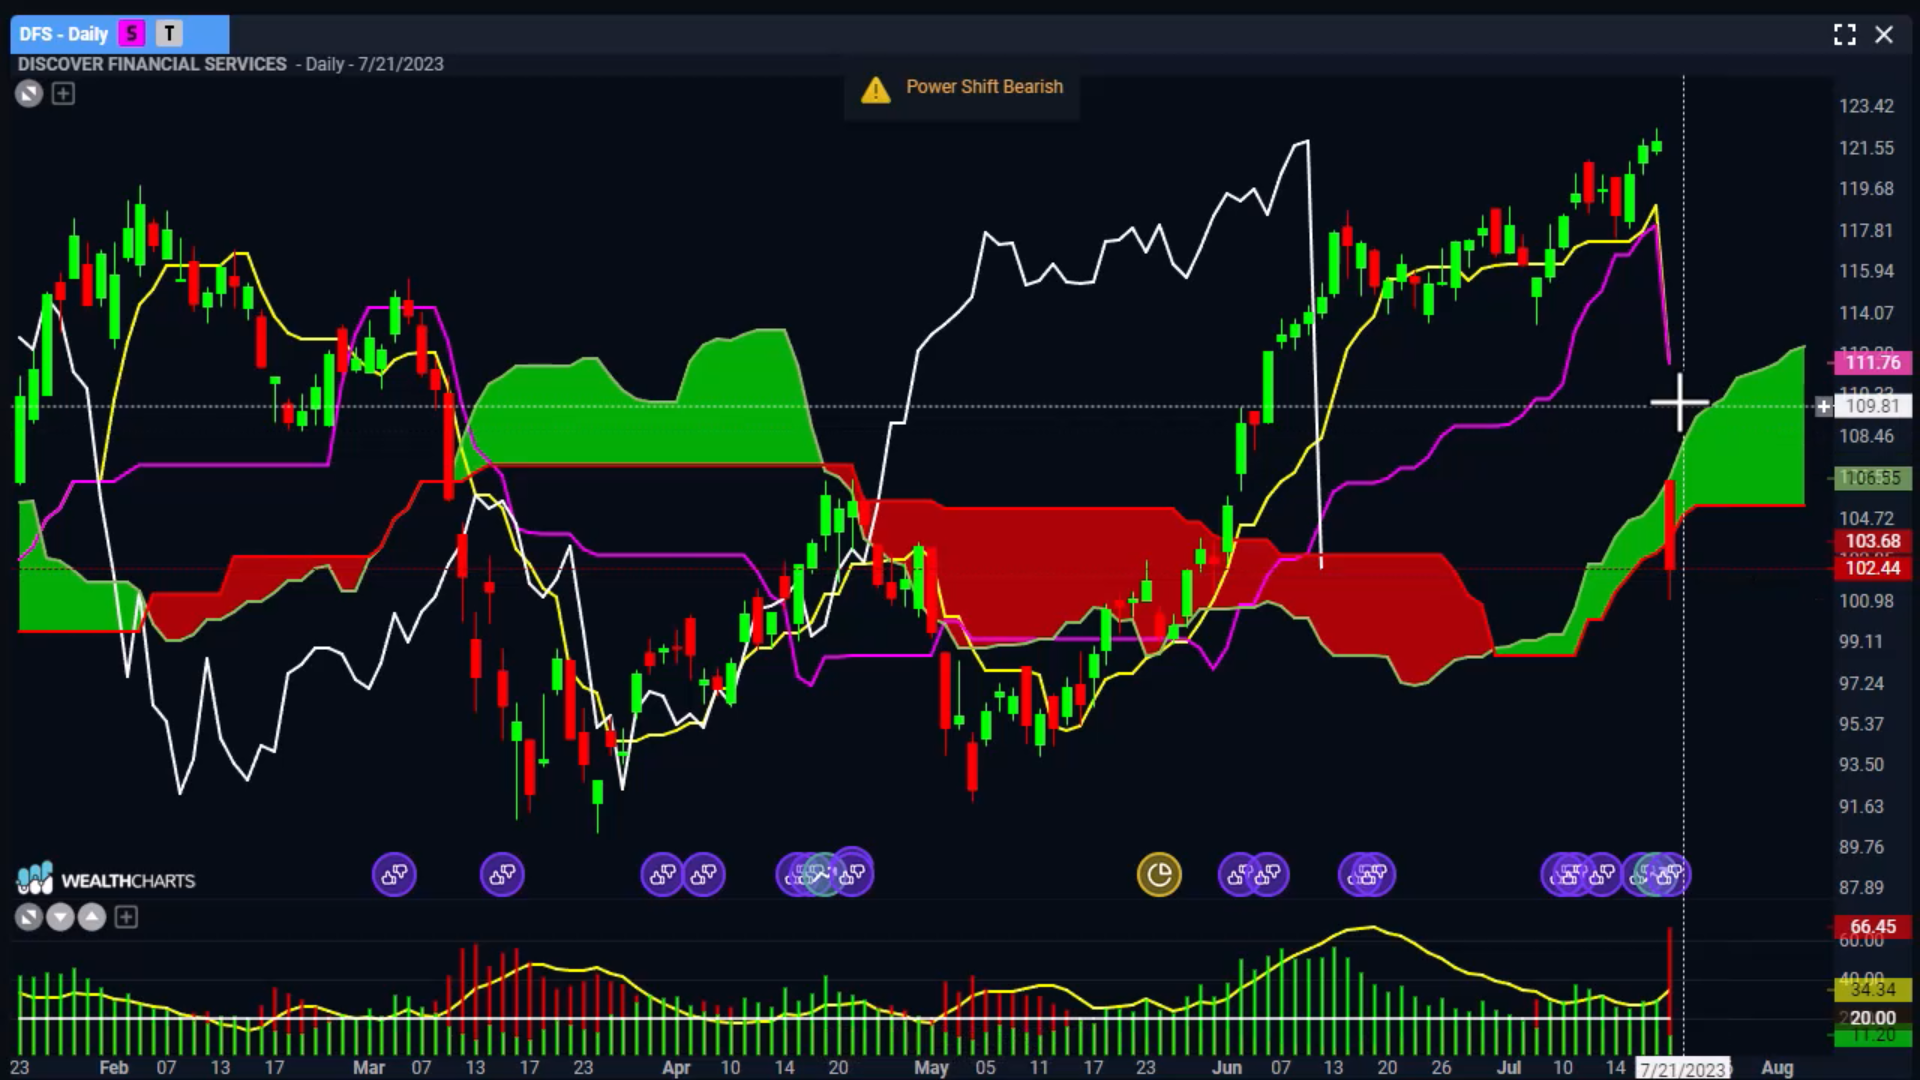The width and height of the screenshot is (1920, 1080).
Task: Click the 7/21/2023 date label on time axis
Action: 1684,1068
